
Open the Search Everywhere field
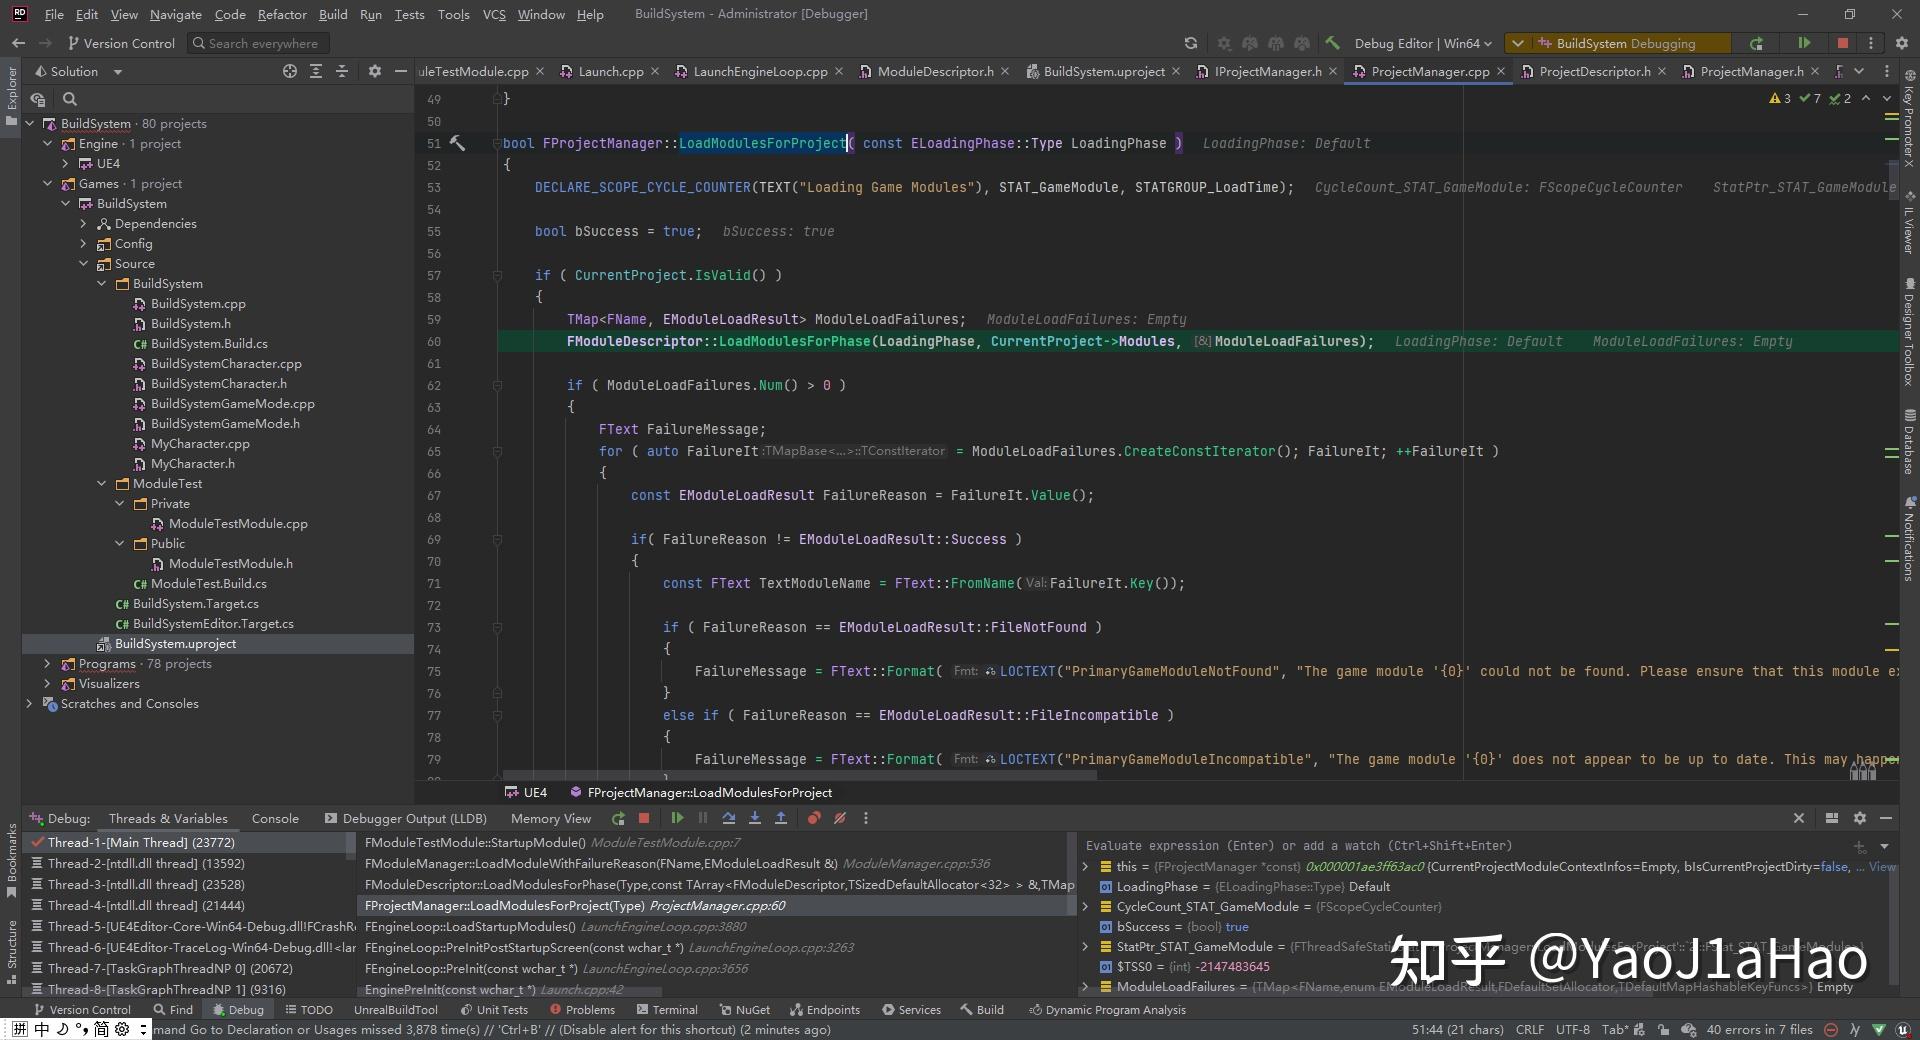[x=258, y=43]
